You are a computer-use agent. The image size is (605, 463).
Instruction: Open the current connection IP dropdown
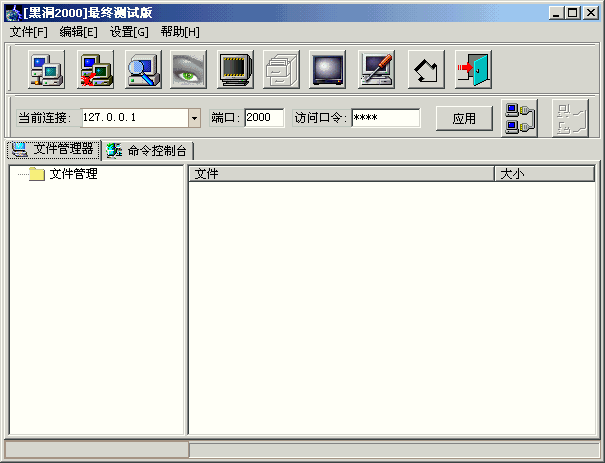coord(194,118)
